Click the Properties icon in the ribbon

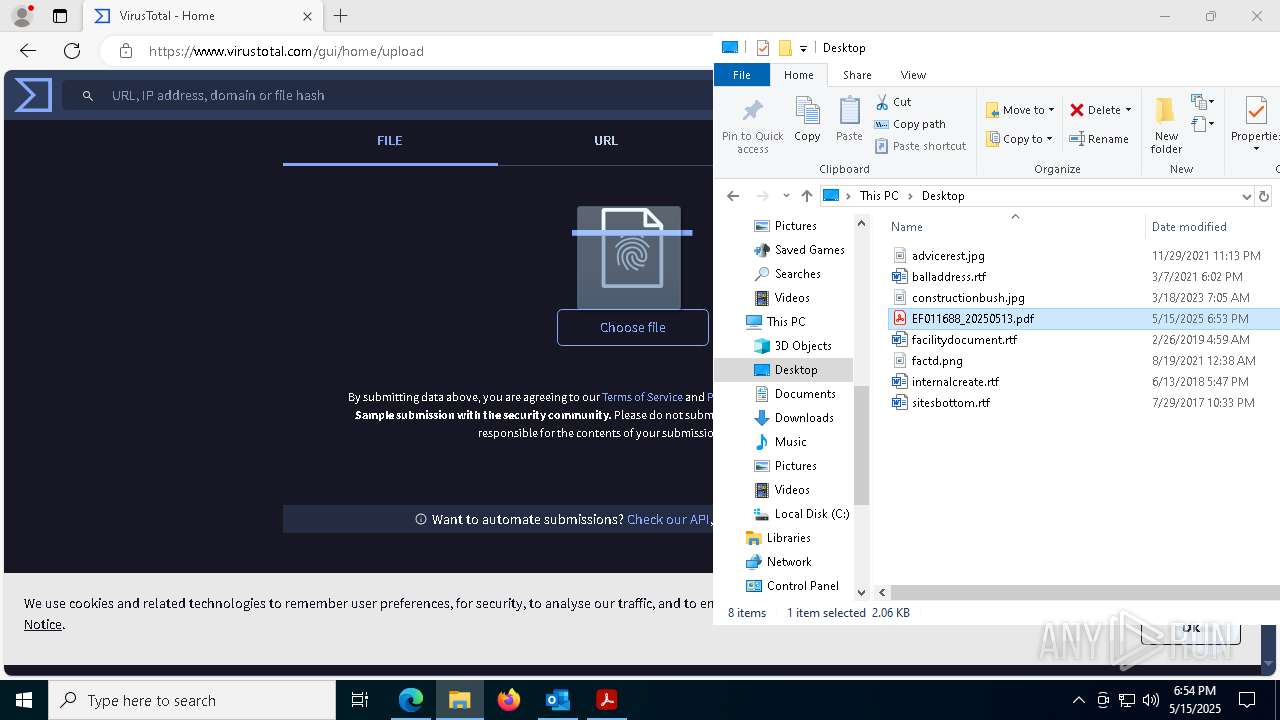tap(1255, 111)
